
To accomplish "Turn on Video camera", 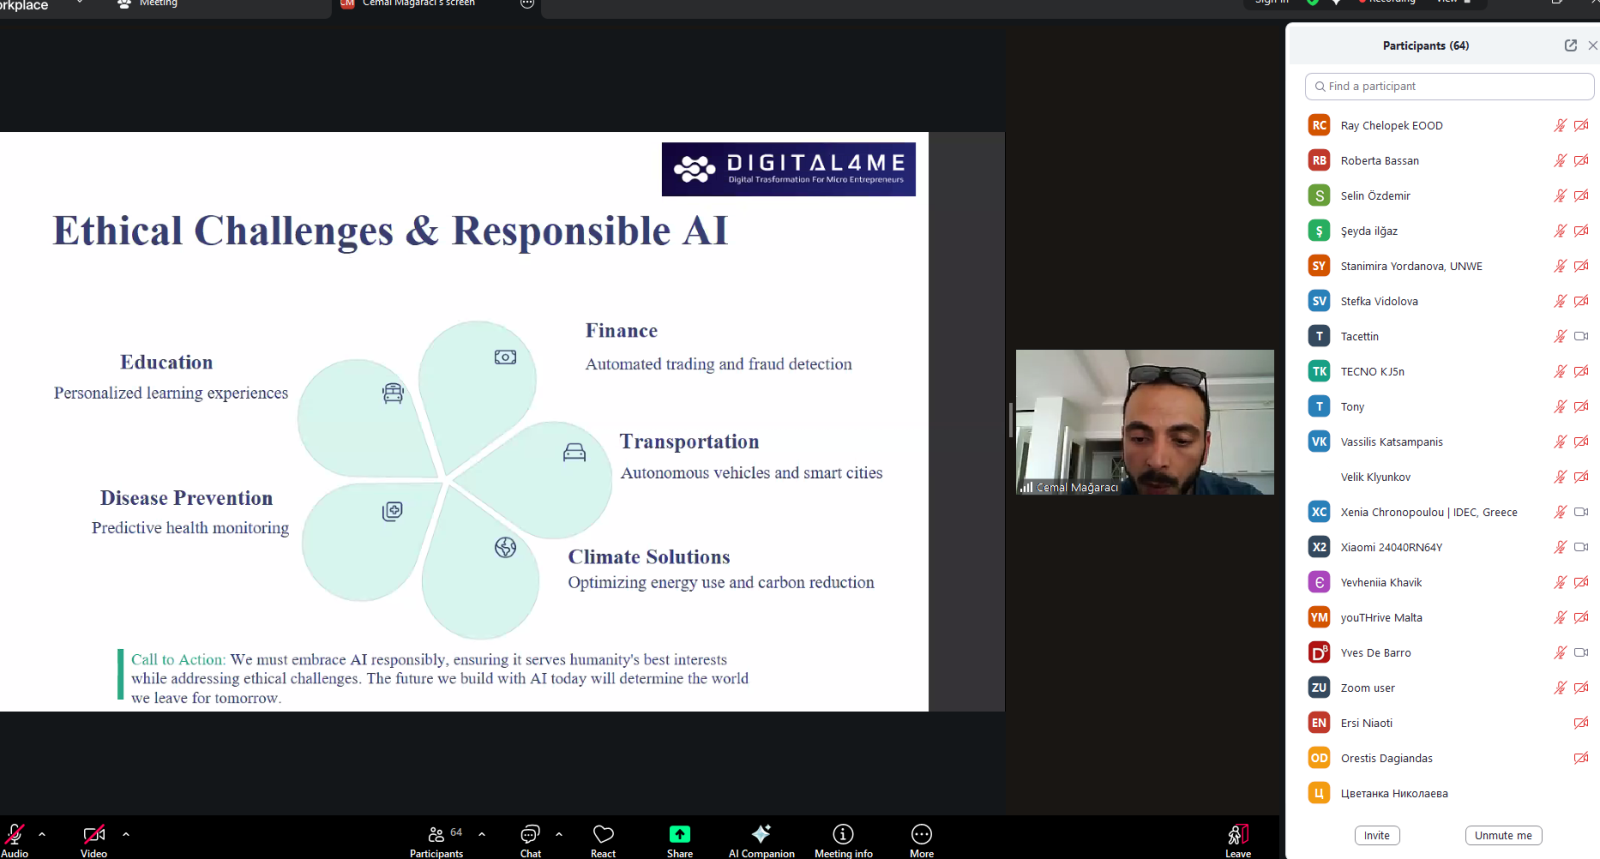I will tap(94, 838).
